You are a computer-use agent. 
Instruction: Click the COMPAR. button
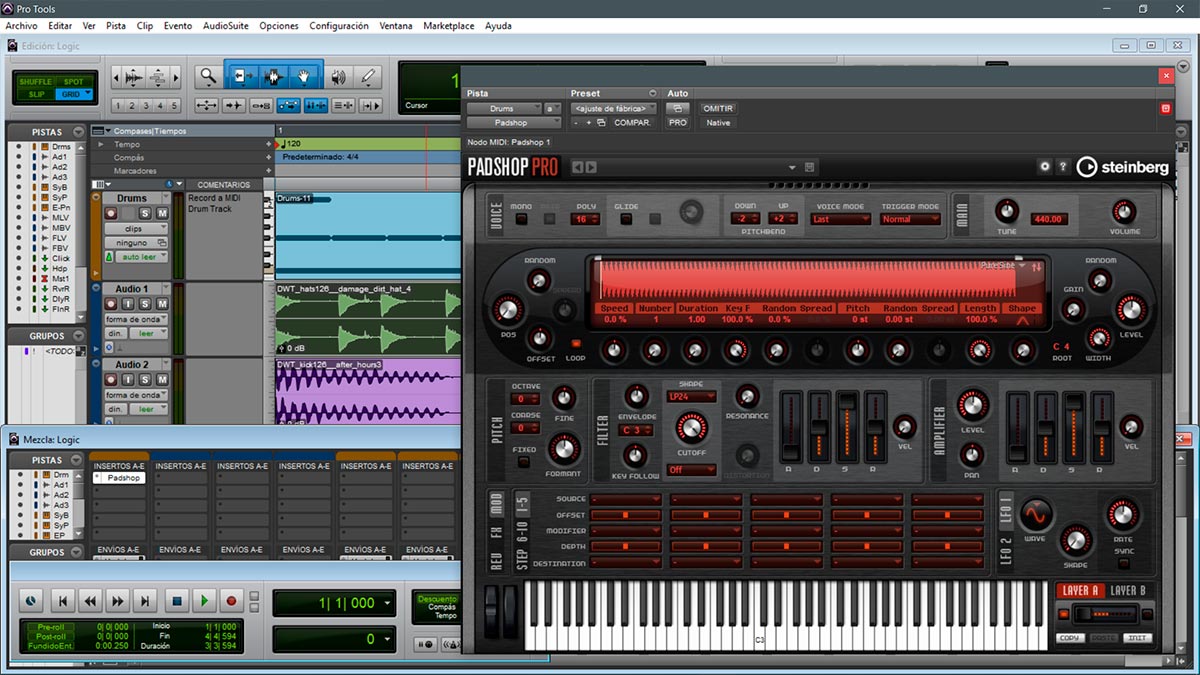(x=633, y=123)
